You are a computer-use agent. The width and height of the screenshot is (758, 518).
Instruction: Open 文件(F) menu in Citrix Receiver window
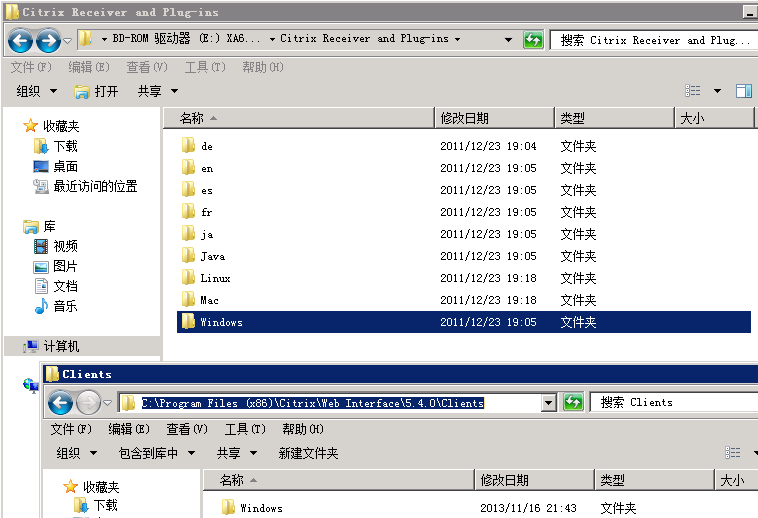(x=31, y=67)
